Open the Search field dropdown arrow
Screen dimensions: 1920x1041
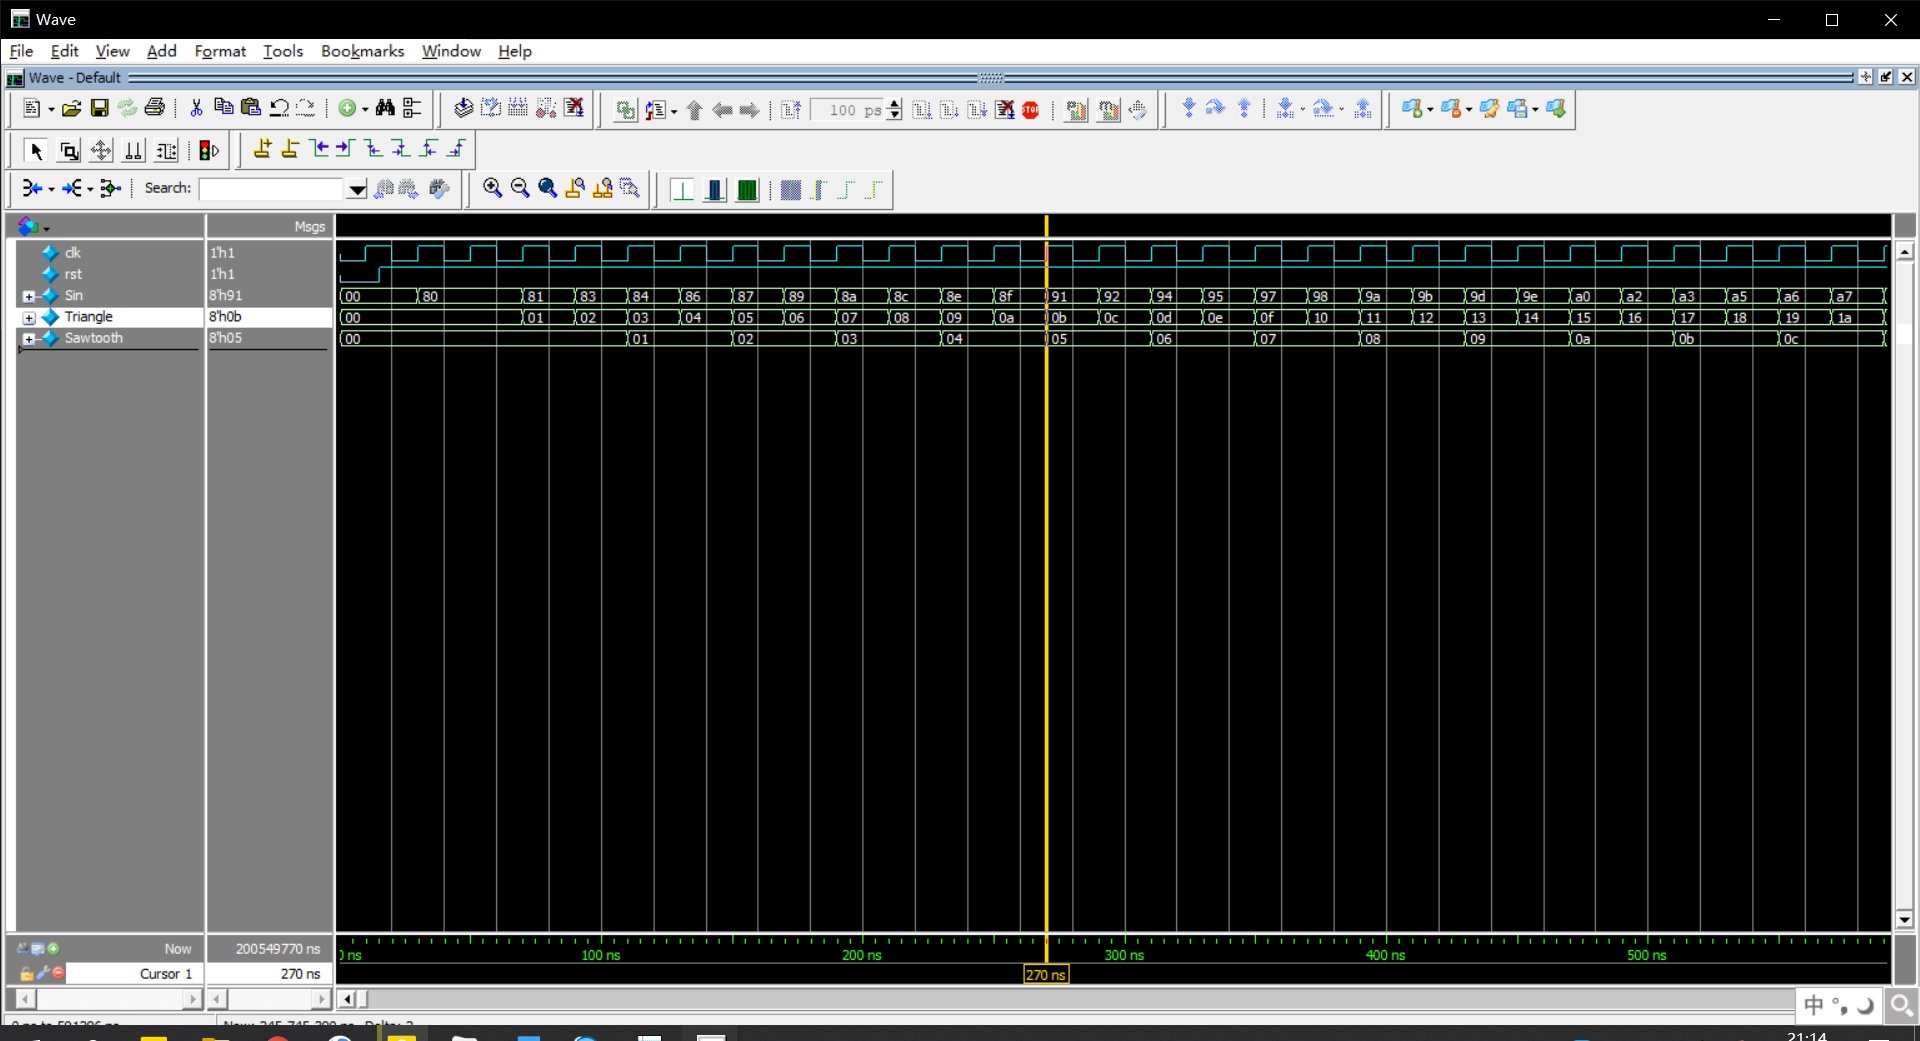click(357, 189)
